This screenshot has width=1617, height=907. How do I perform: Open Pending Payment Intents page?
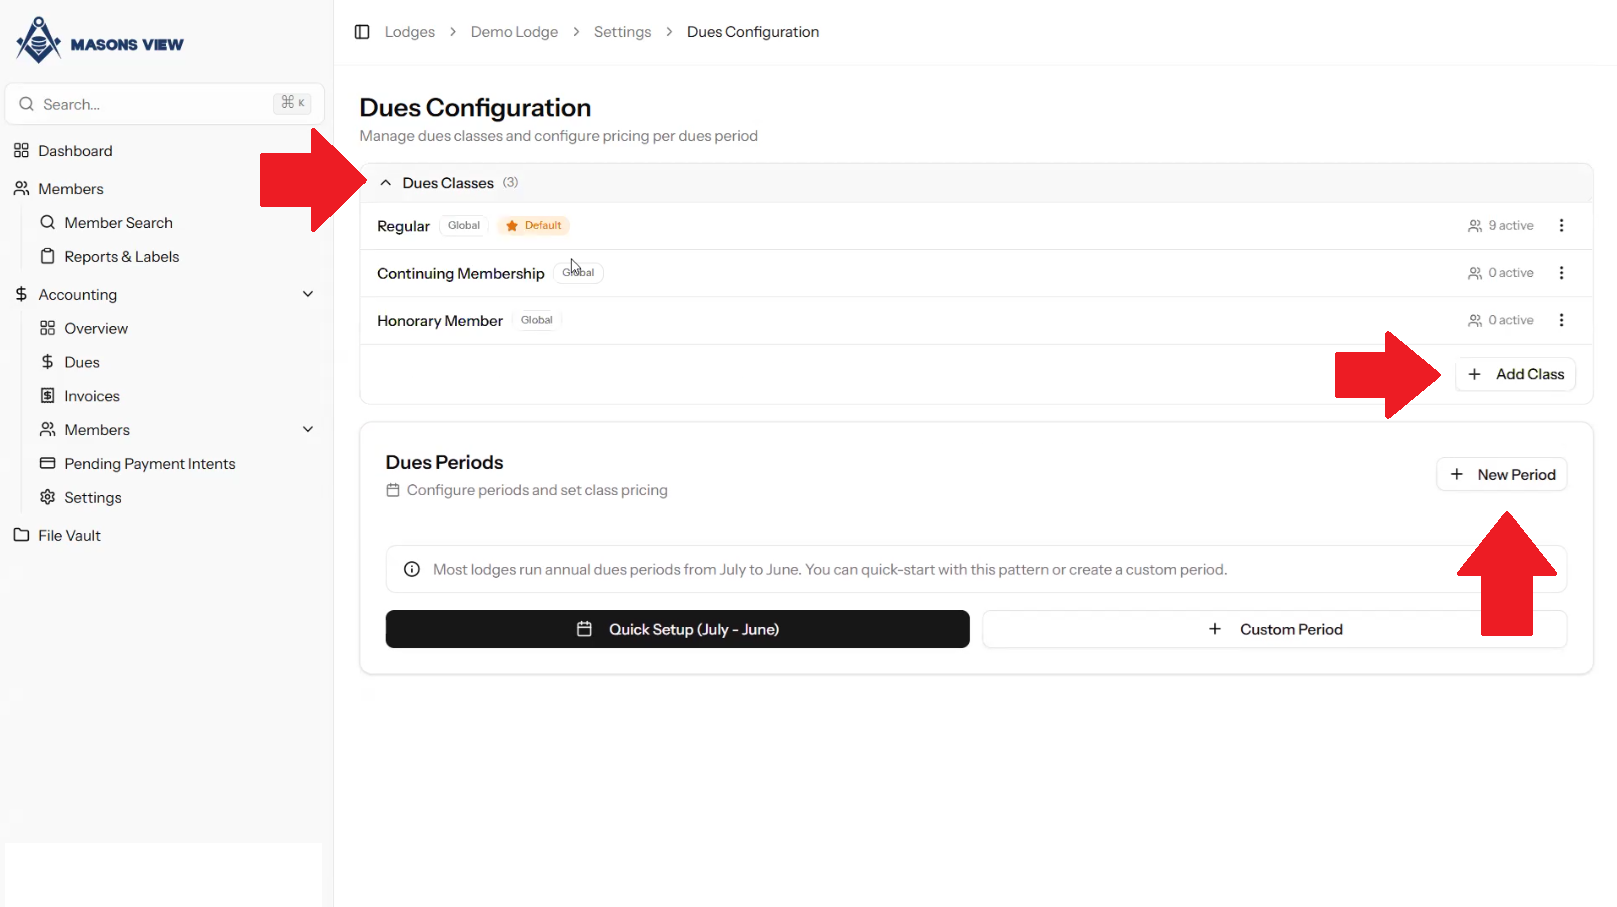[x=149, y=464]
